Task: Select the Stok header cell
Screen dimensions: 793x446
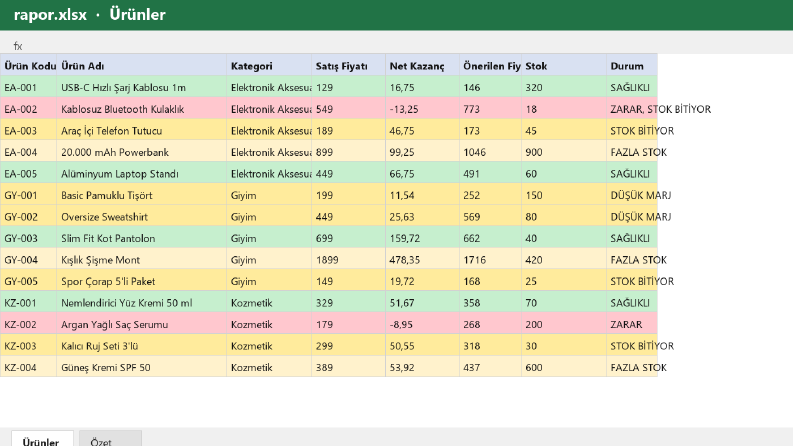Action: pyautogui.click(x=564, y=65)
